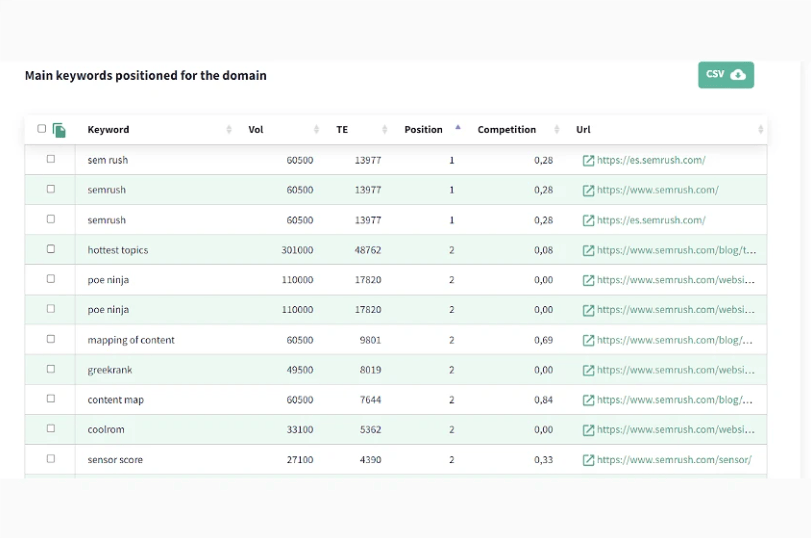This screenshot has width=811, height=538.
Task: Click external link icon in 'coolrom' row
Action: click(x=588, y=430)
